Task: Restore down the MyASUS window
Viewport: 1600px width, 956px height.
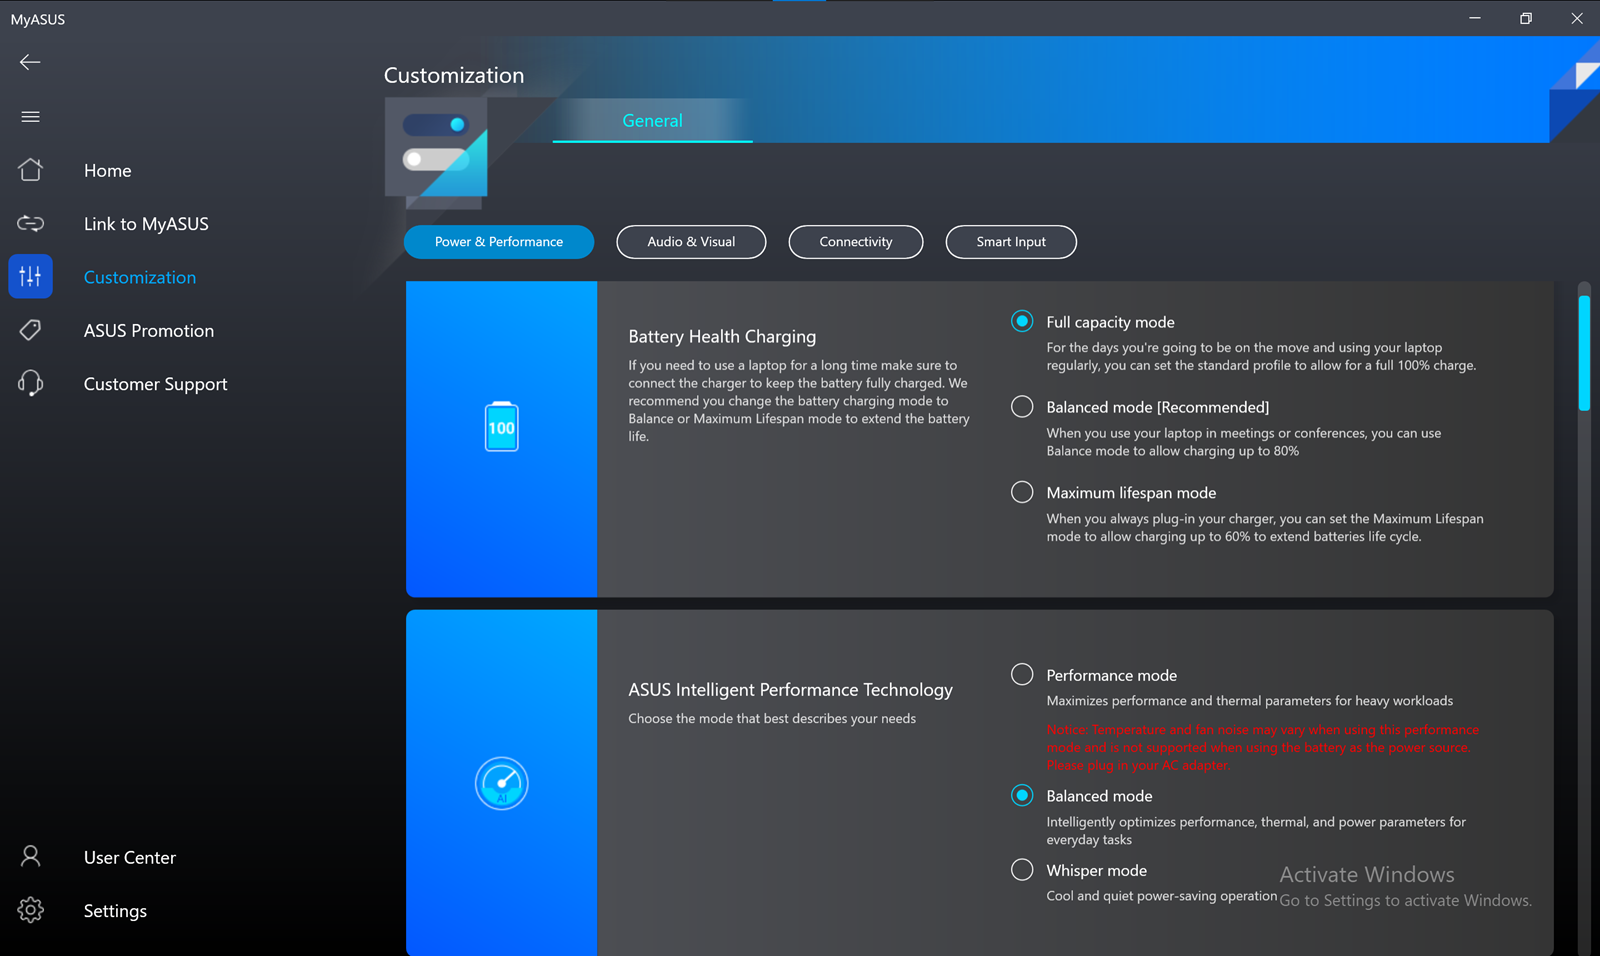Action: click(x=1525, y=18)
